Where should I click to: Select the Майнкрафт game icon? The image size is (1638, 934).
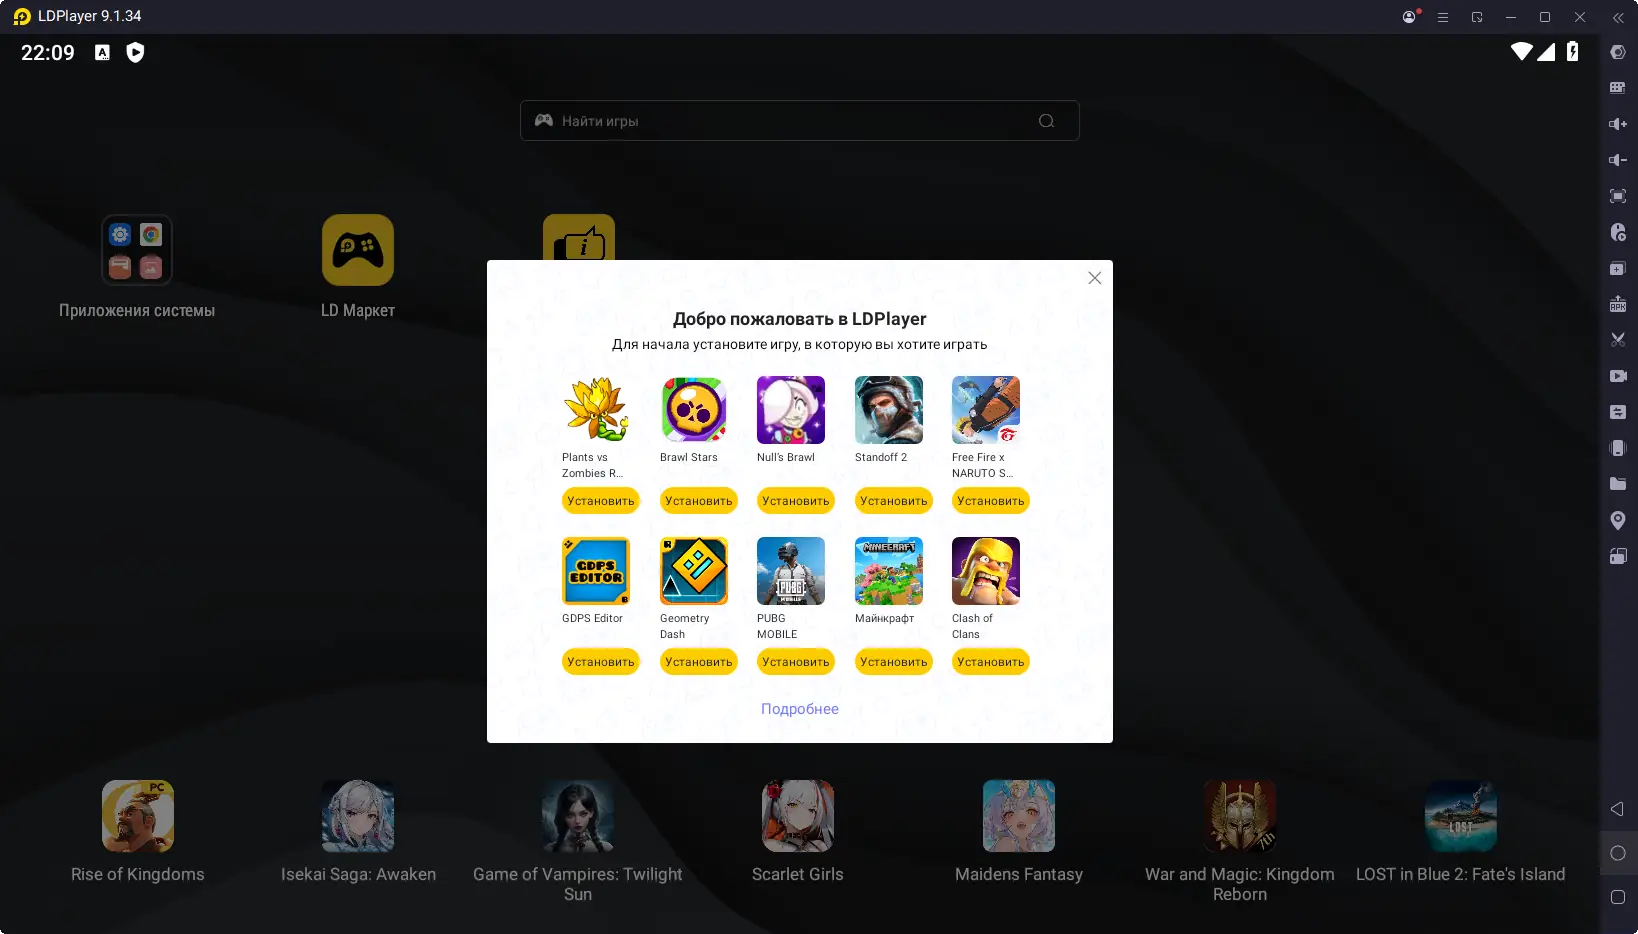[889, 571]
